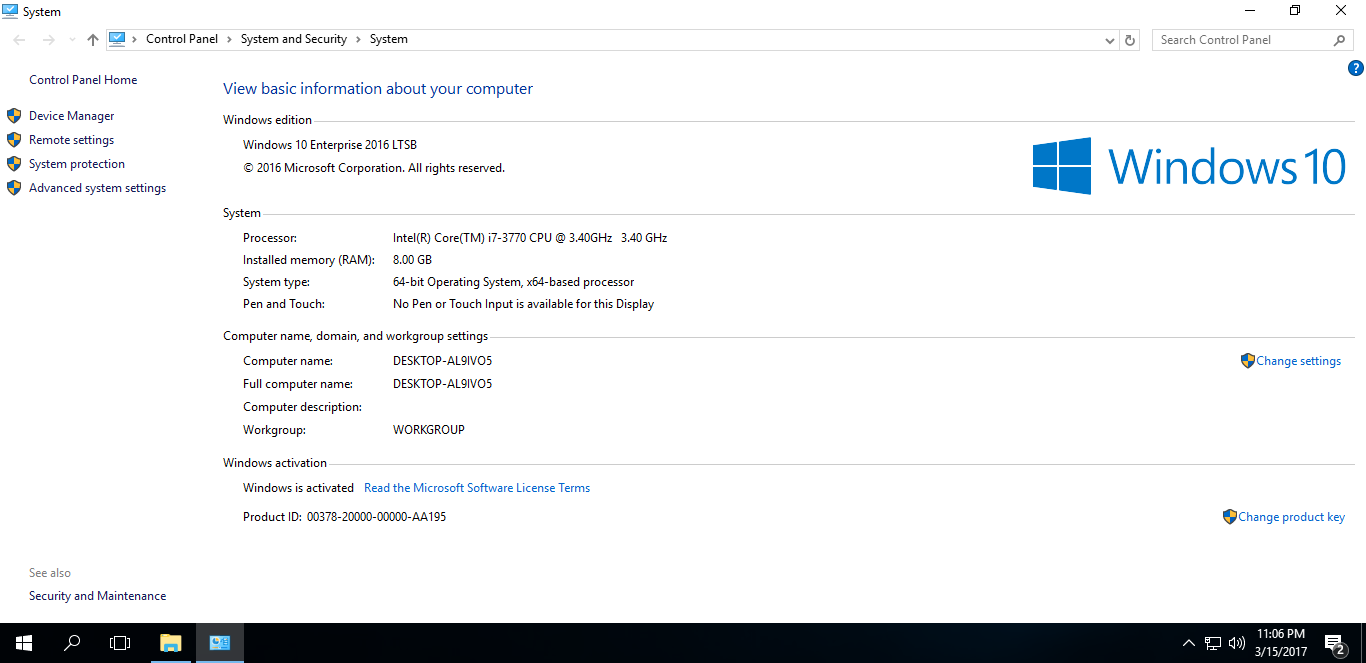Click the Back navigation arrow
The image size is (1366, 663).
[20, 40]
